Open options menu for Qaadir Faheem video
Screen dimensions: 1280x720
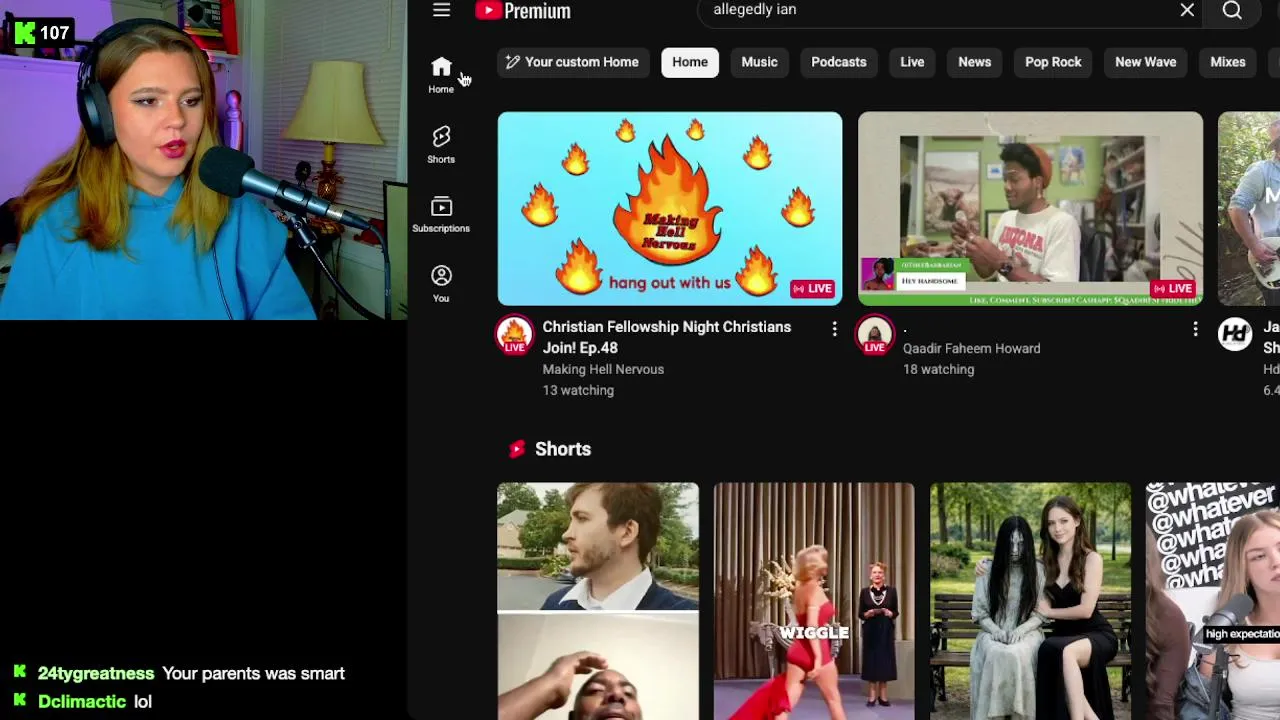(1195, 329)
